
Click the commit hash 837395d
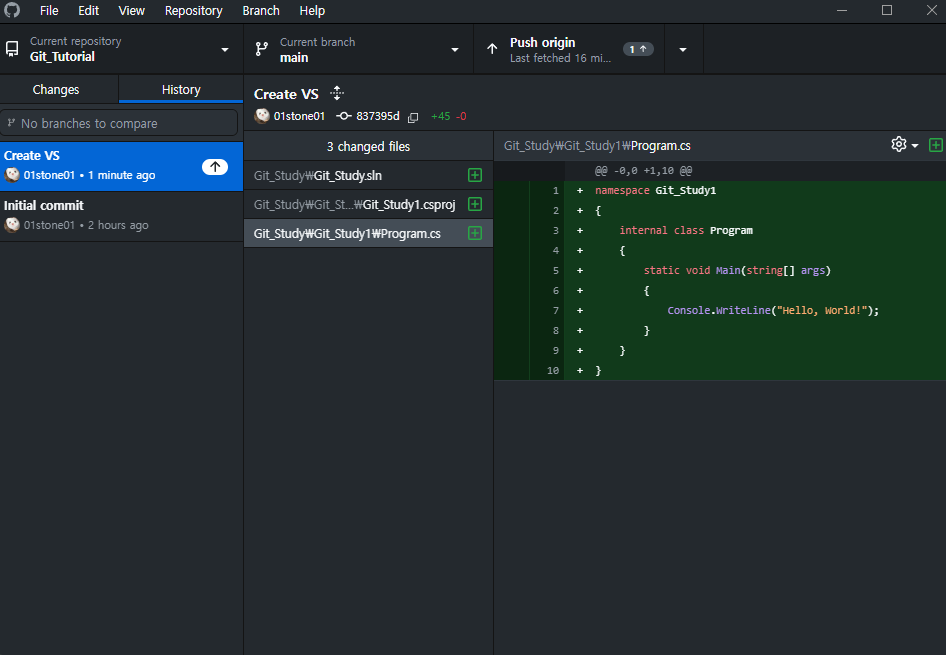378,116
